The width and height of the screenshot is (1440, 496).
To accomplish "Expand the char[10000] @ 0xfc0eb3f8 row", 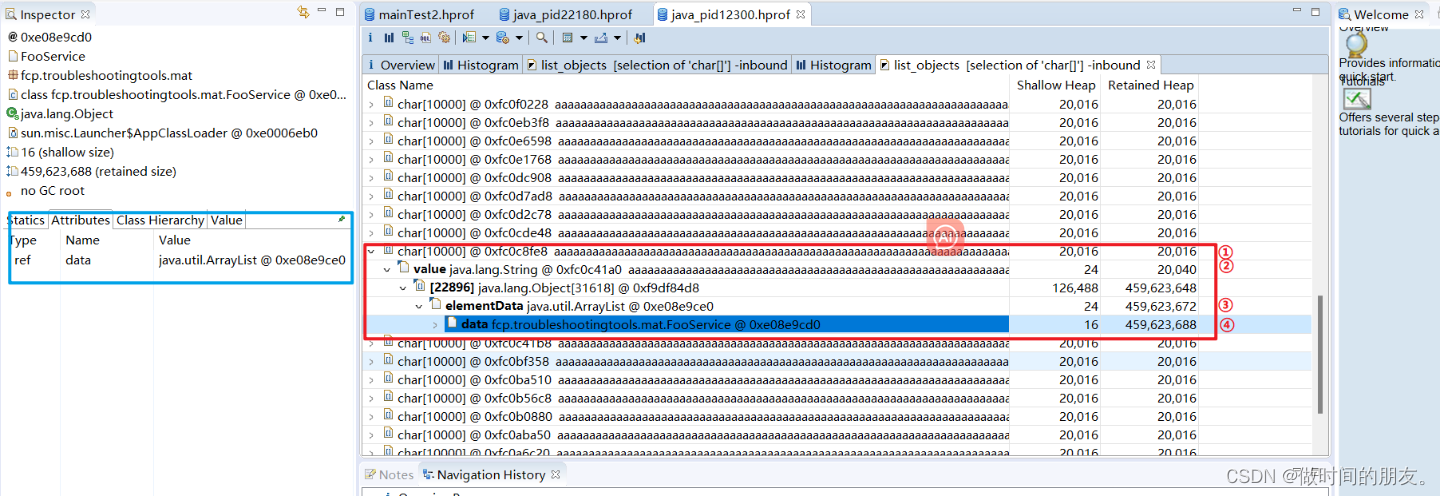I will pyautogui.click(x=372, y=122).
